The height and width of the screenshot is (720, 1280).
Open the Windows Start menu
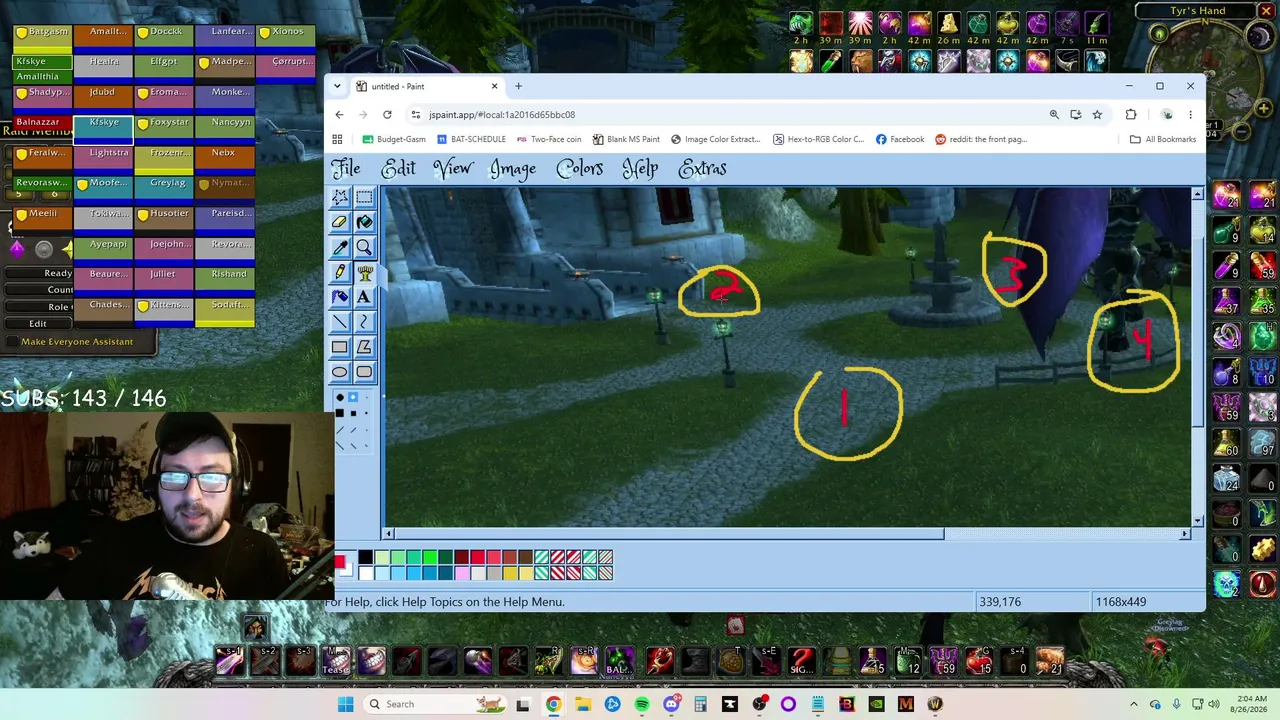[345, 704]
